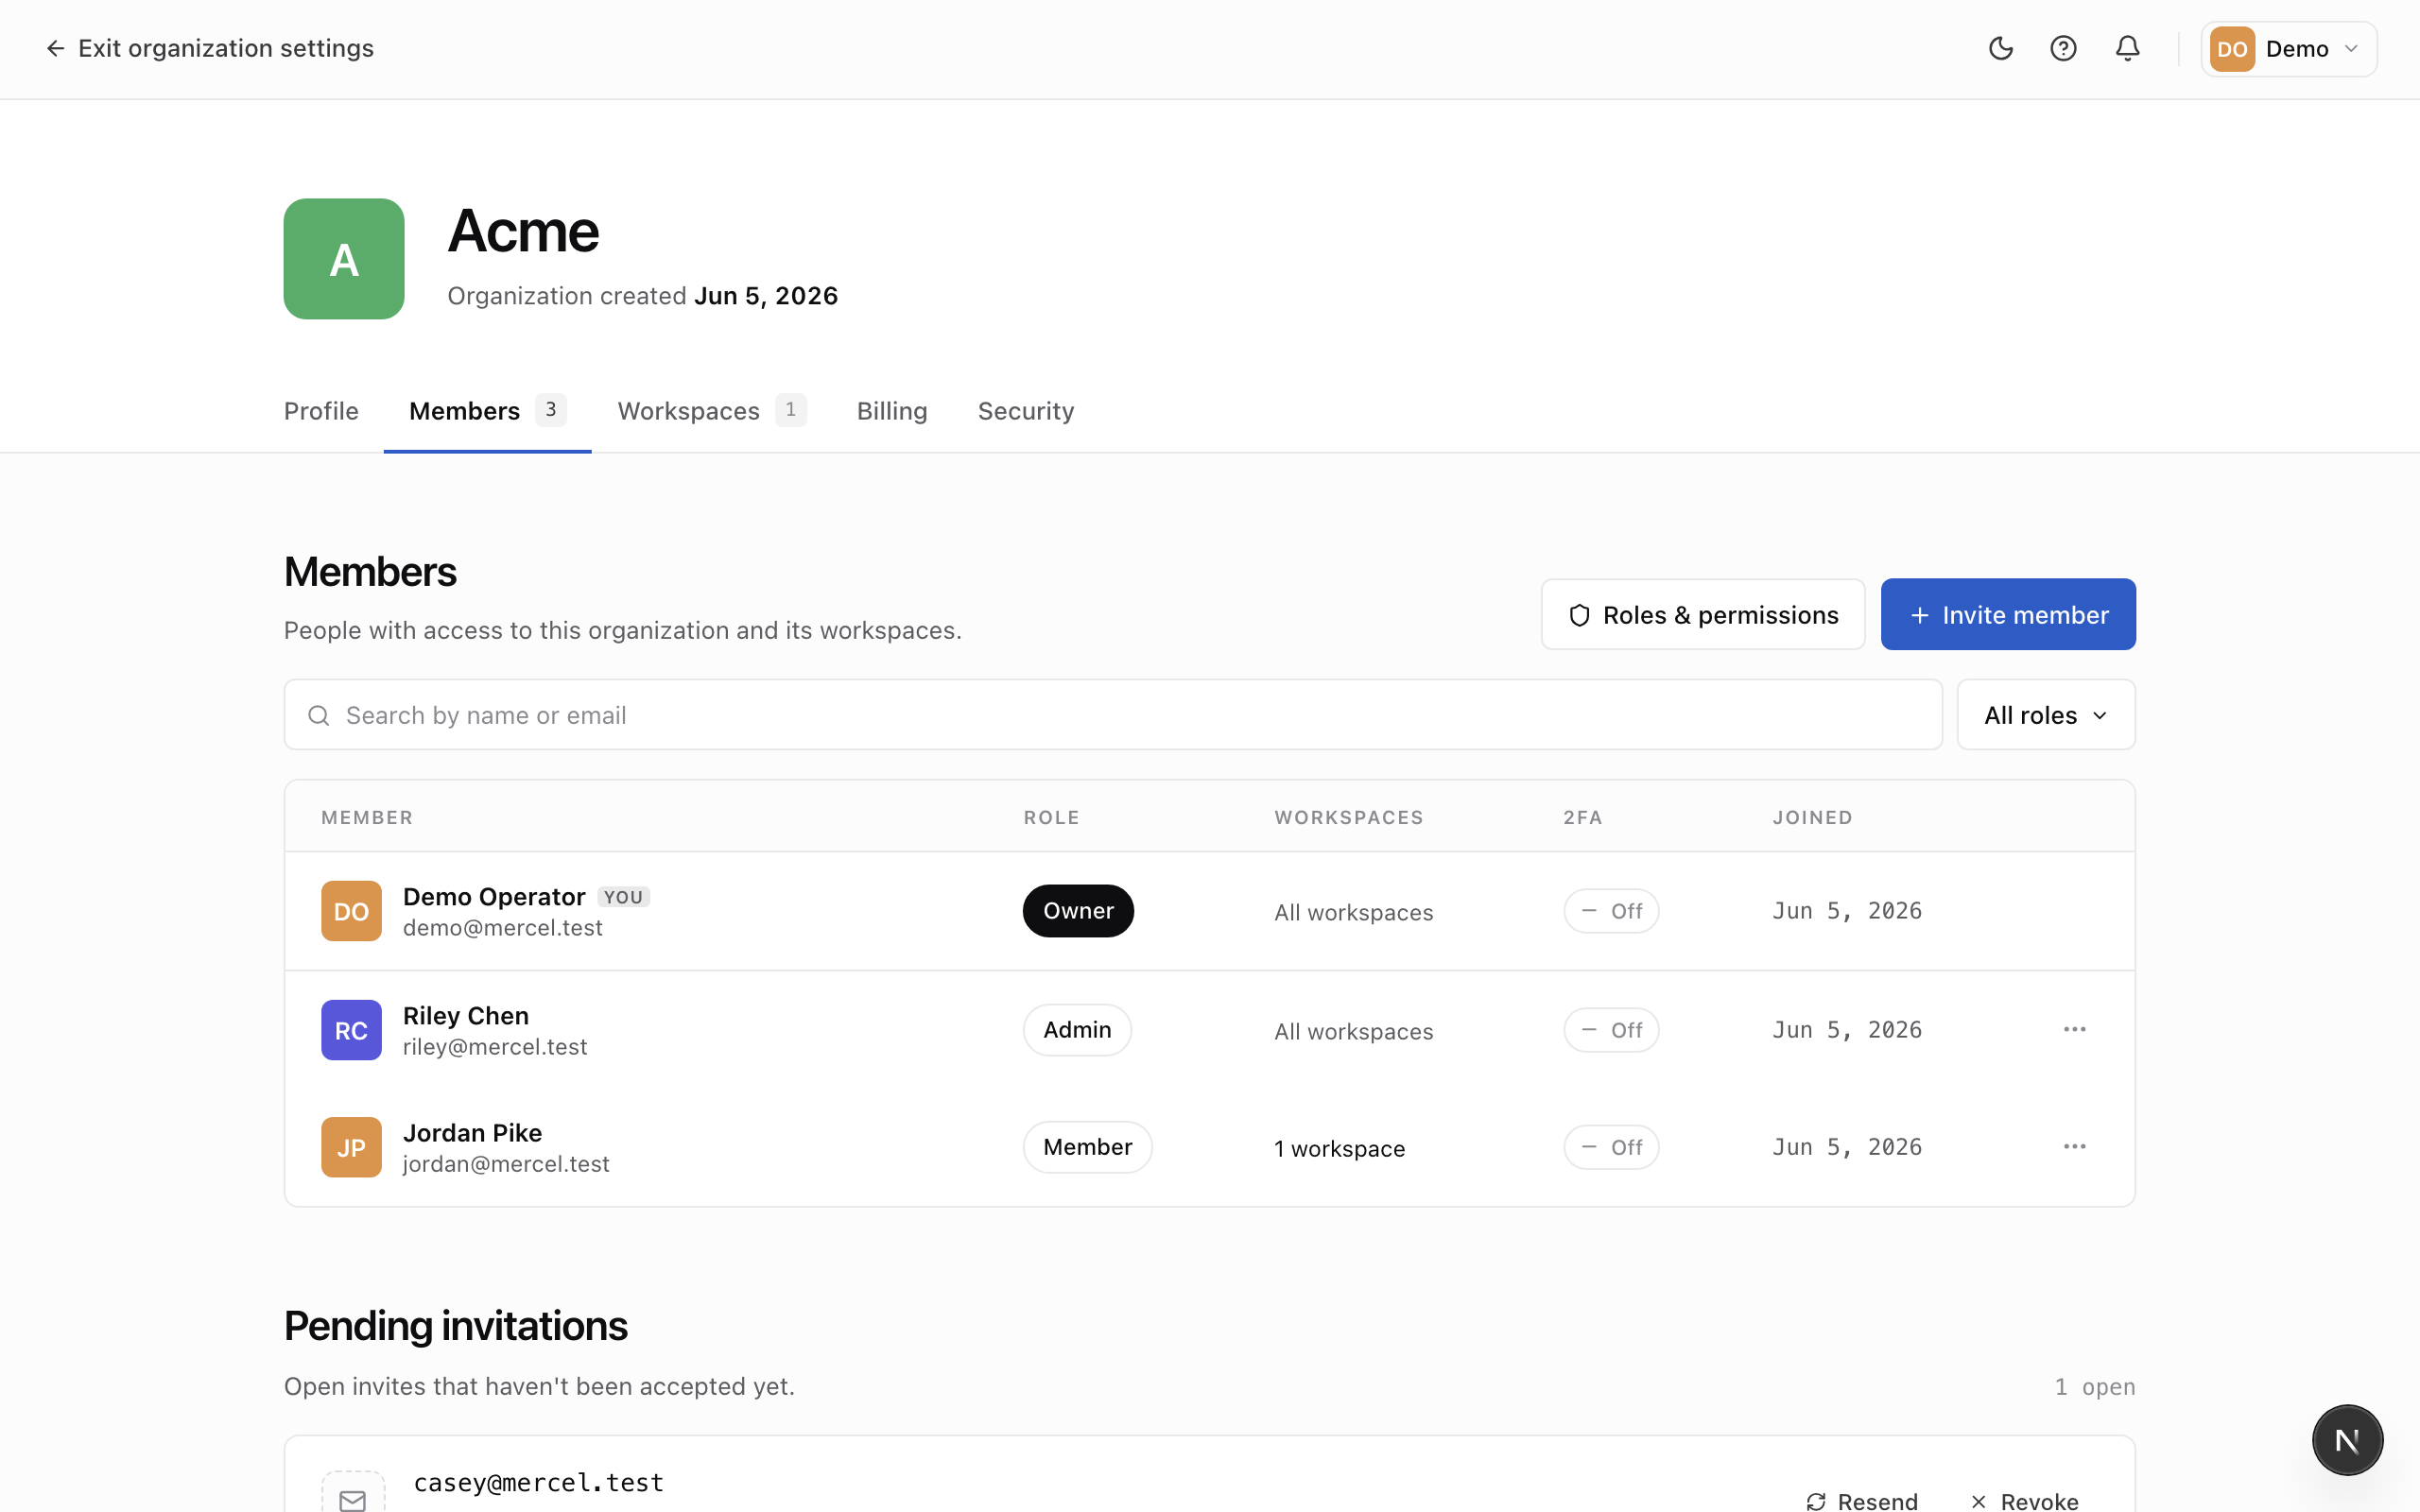Switch to the Security tab
The width and height of the screenshot is (2420, 1512).
[x=1026, y=411]
